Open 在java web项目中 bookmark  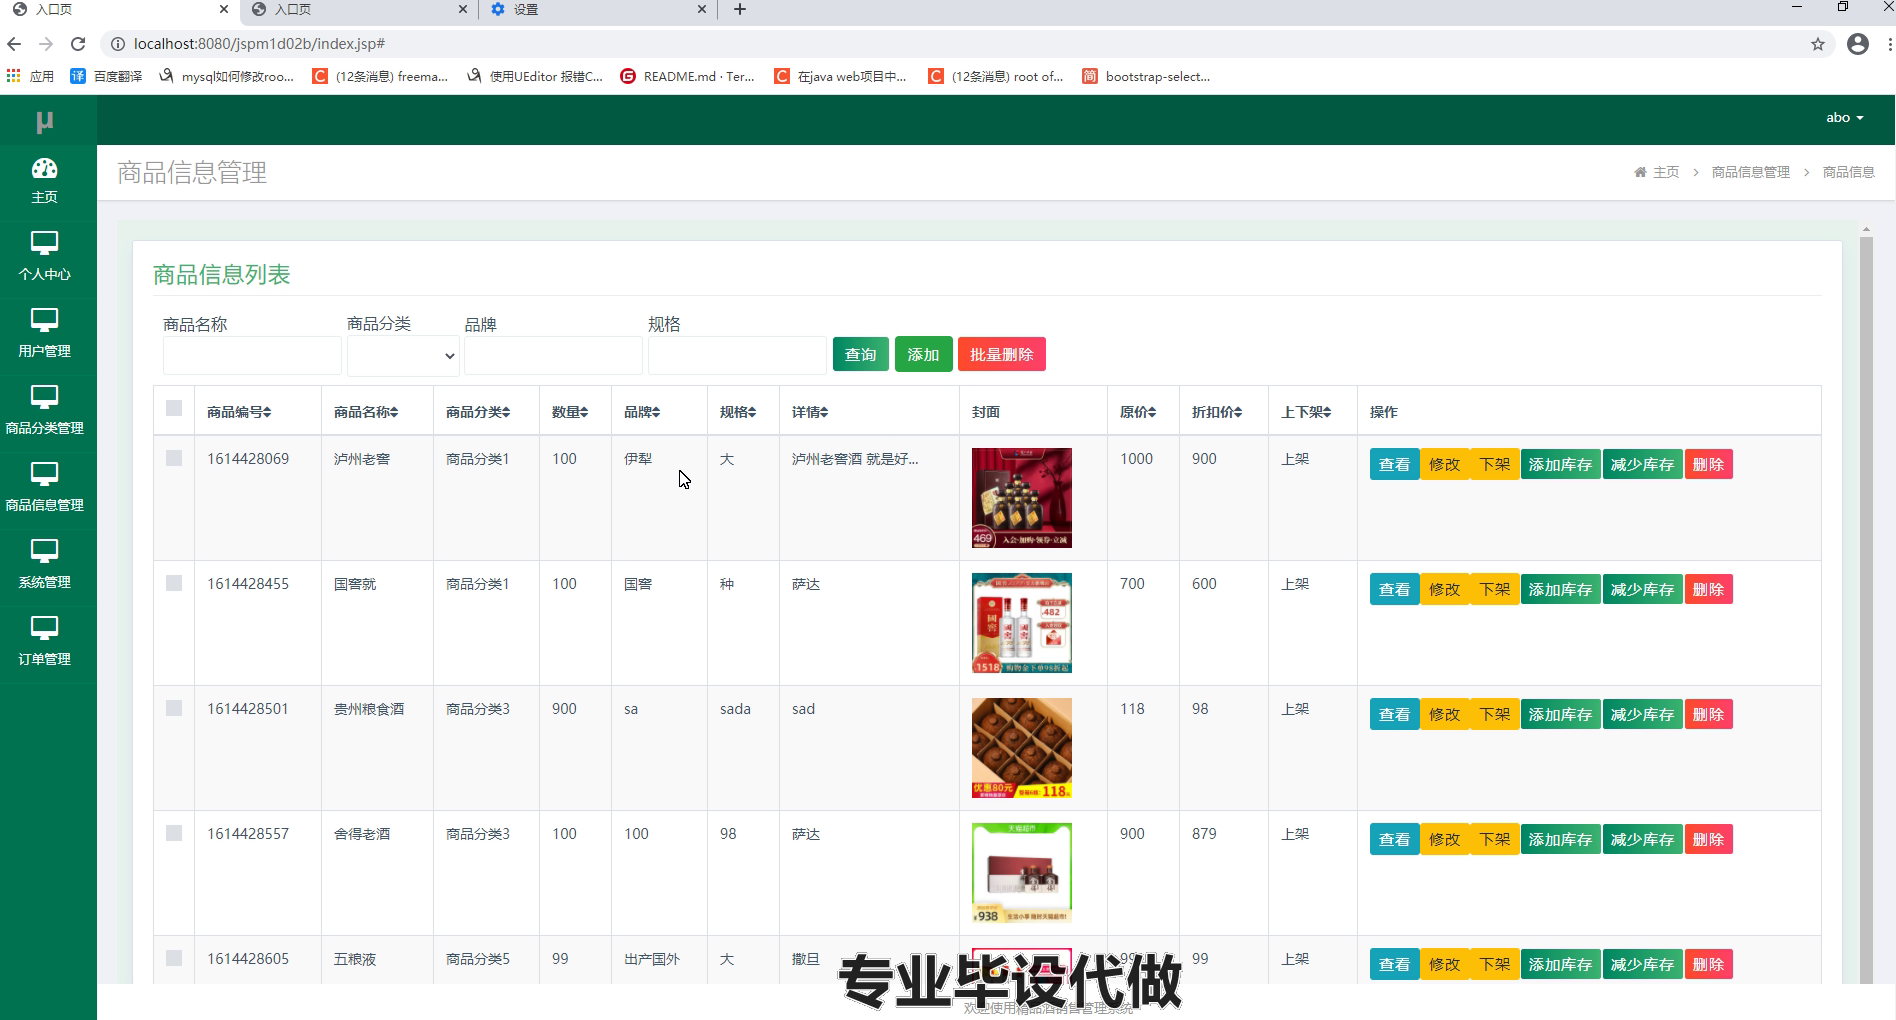click(841, 76)
